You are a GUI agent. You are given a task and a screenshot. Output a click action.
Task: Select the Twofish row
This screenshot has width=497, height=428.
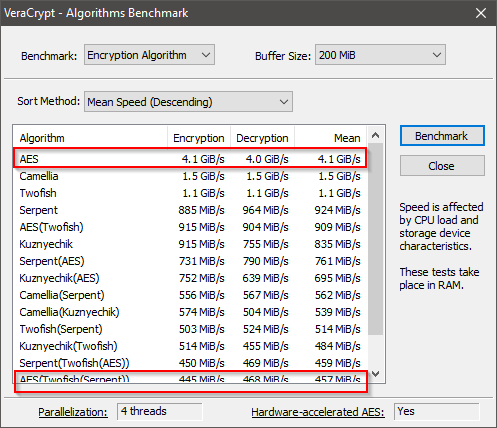tap(190, 193)
